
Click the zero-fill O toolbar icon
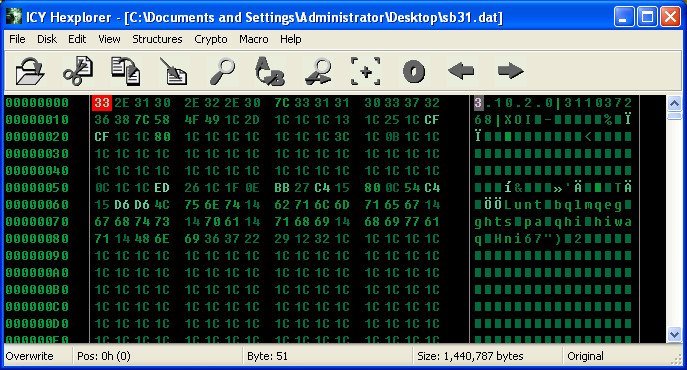[x=414, y=71]
